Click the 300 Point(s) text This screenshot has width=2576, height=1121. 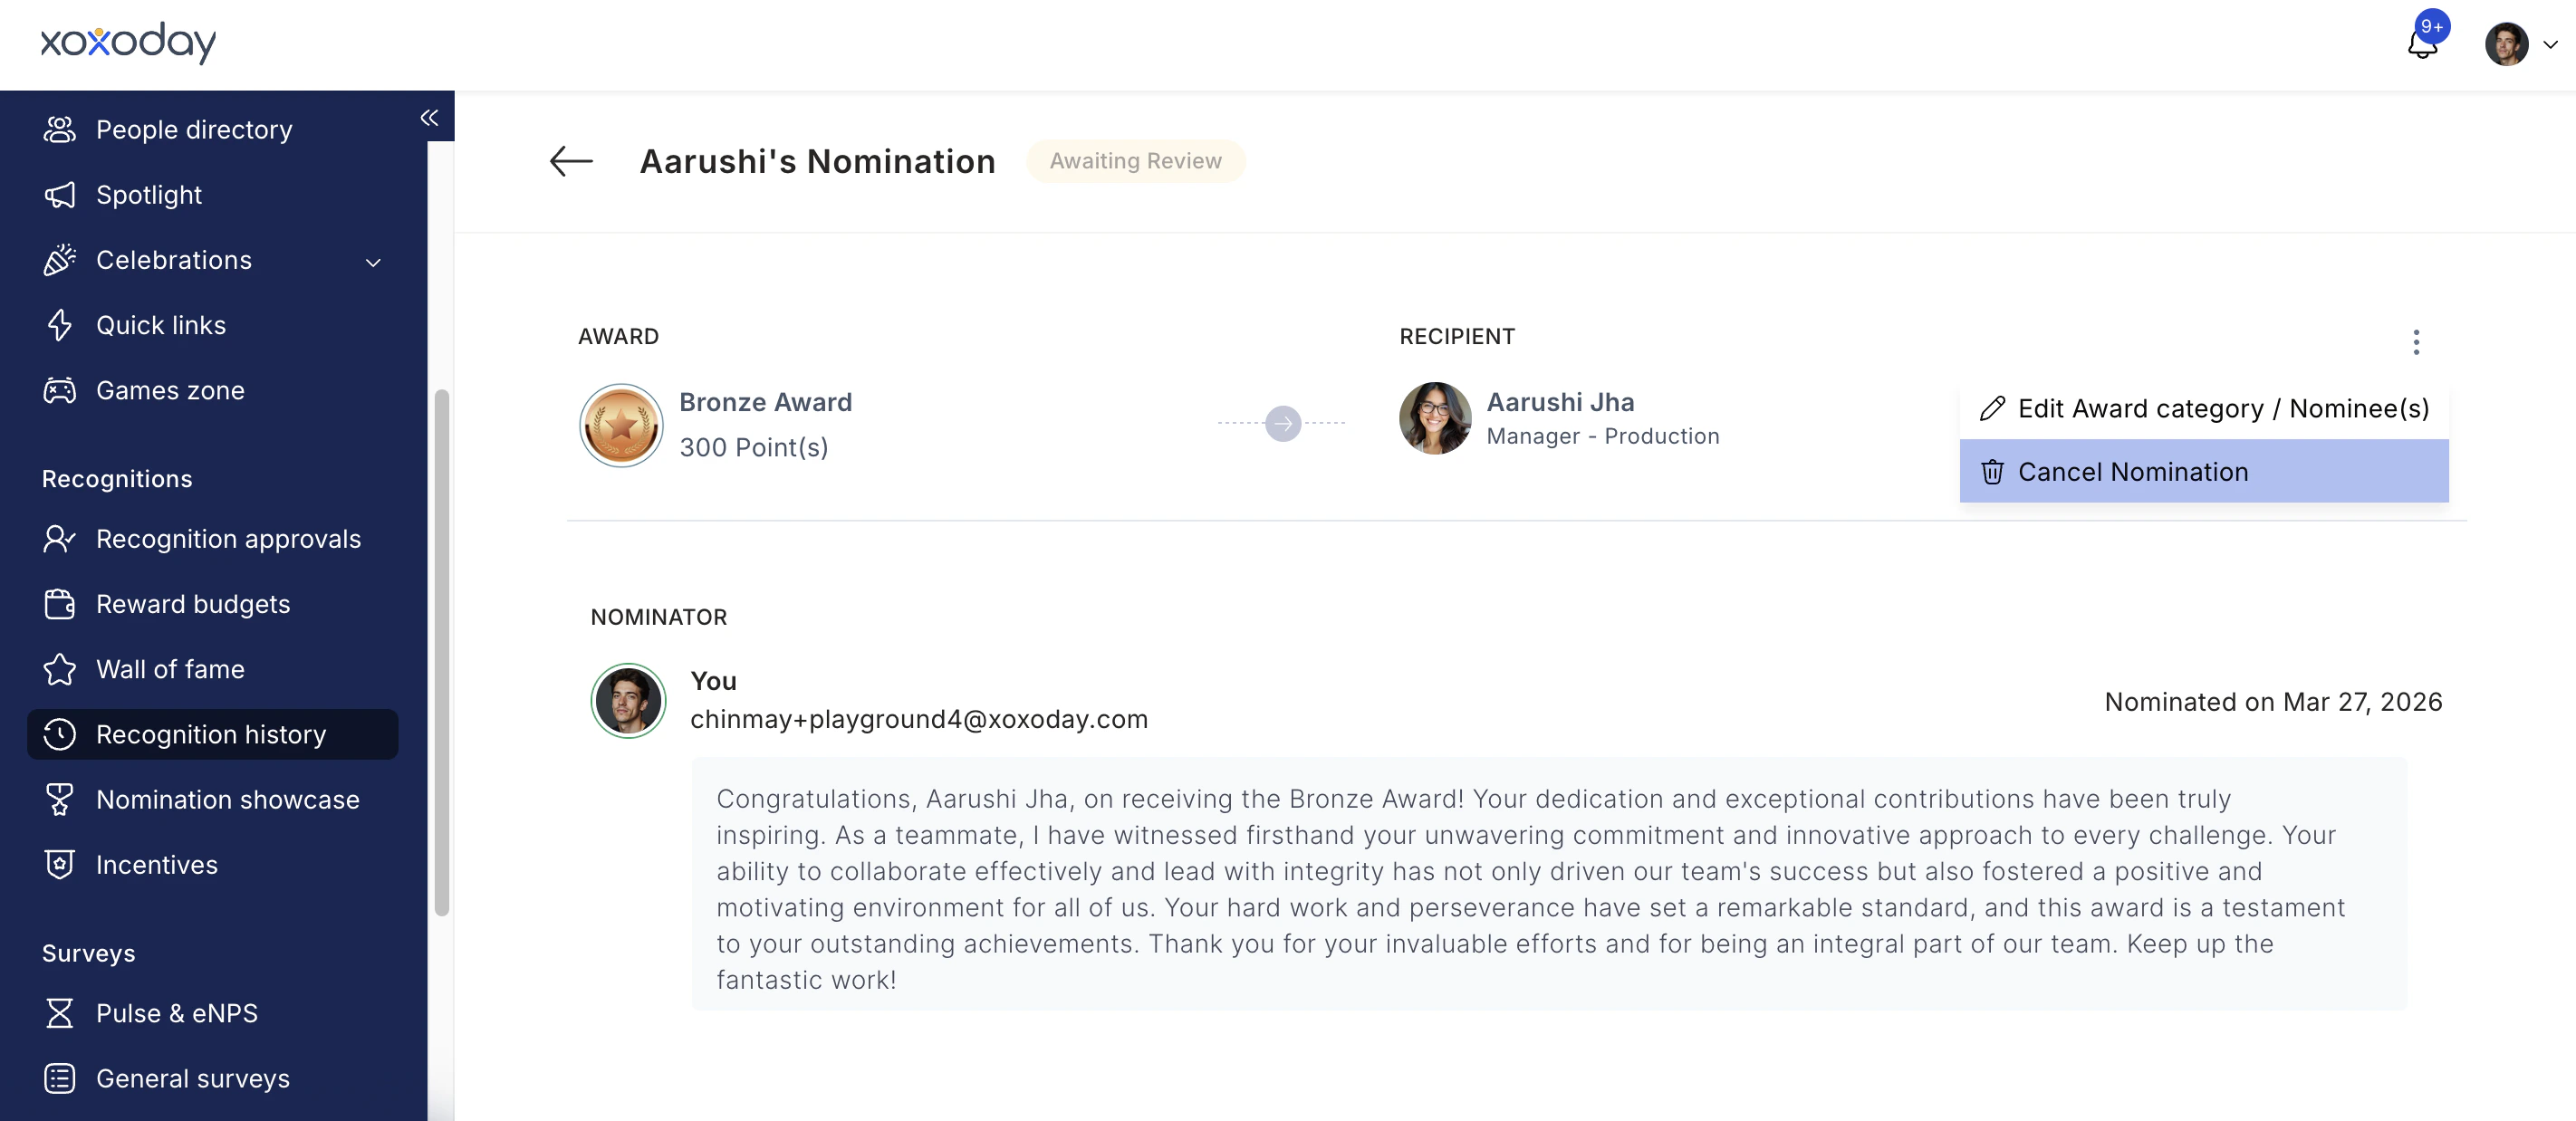click(754, 447)
